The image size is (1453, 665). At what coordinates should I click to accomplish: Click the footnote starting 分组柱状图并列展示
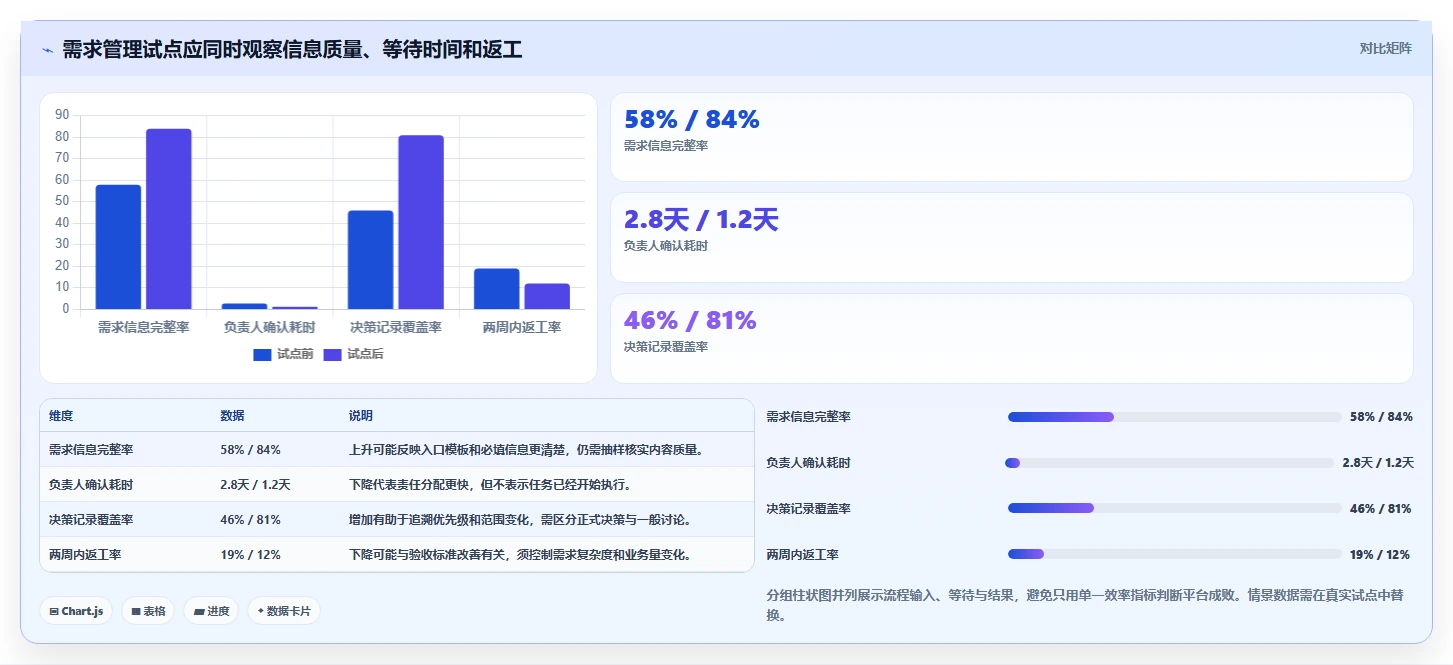[x=1085, y=605]
